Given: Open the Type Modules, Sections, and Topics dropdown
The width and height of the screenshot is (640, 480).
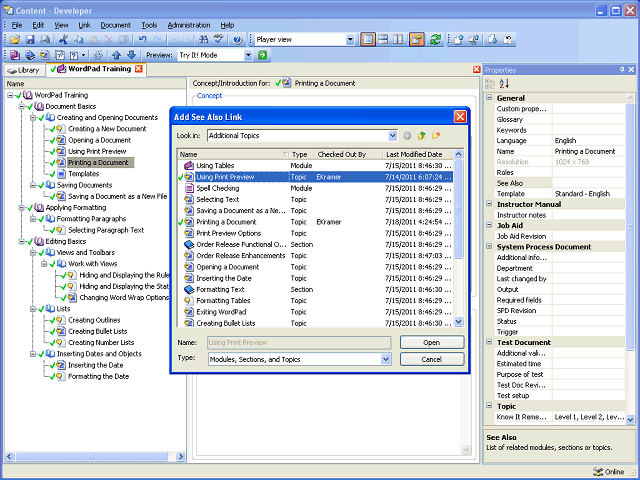Looking at the screenshot, I should 385,359.
